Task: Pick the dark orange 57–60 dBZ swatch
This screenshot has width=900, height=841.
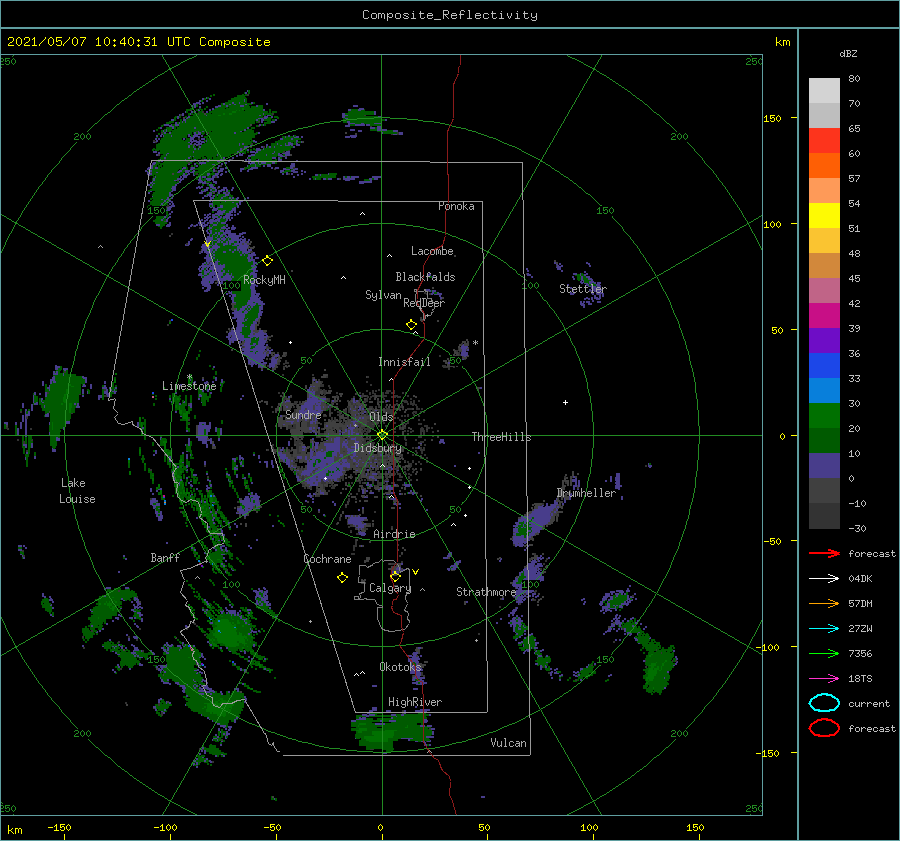Action: [824, 166]
